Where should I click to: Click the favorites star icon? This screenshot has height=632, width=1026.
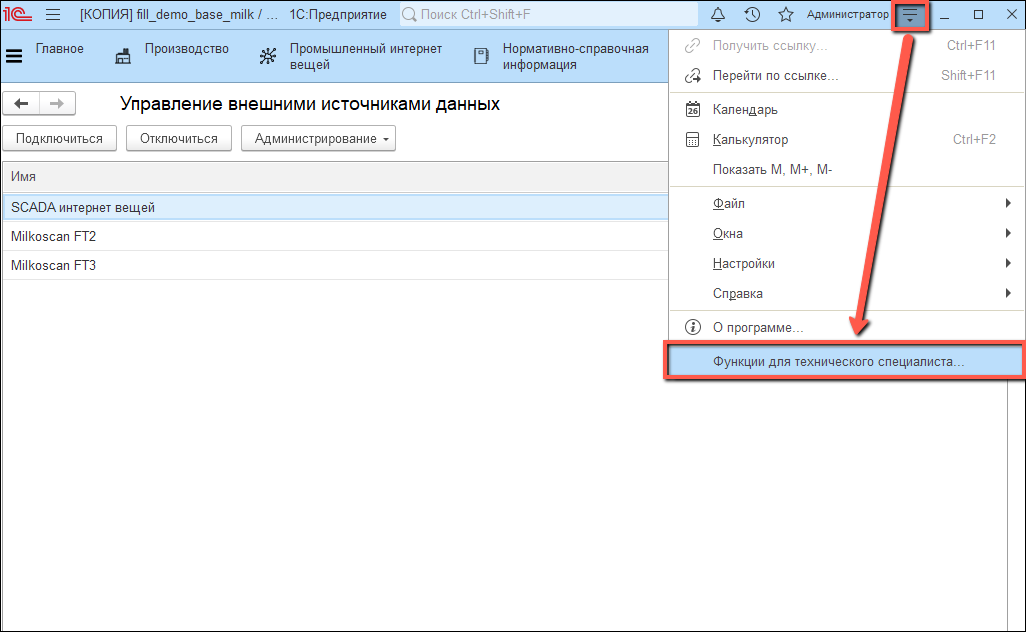coord(786,14)
